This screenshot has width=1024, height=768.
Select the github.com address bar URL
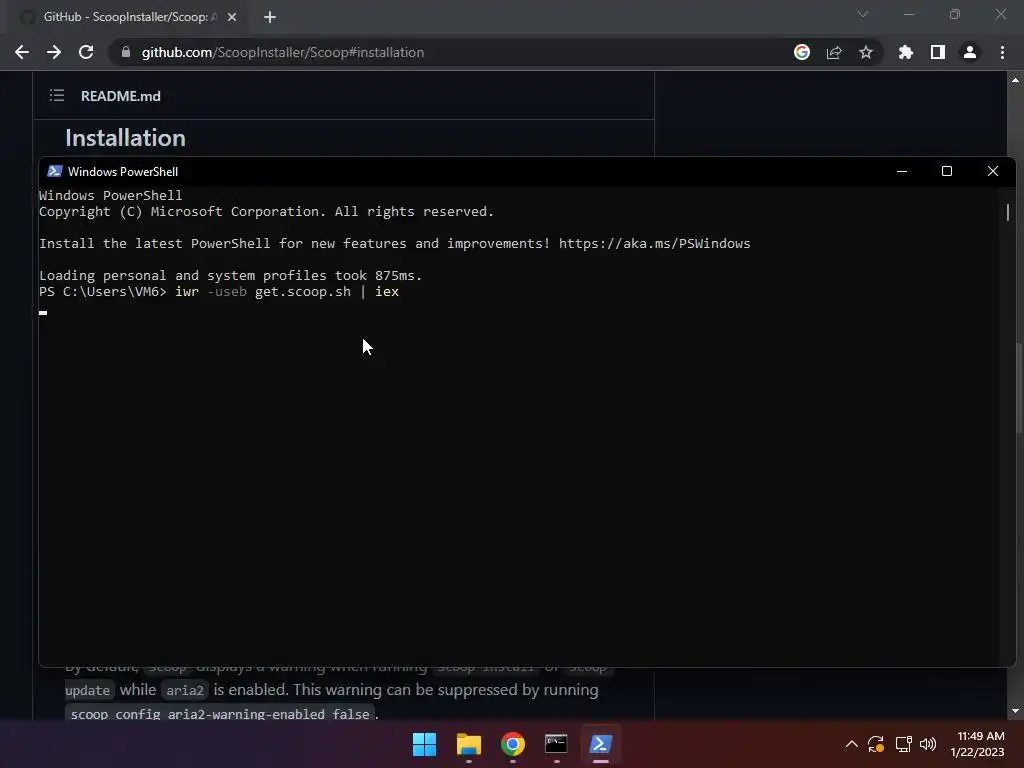(283, 52)
